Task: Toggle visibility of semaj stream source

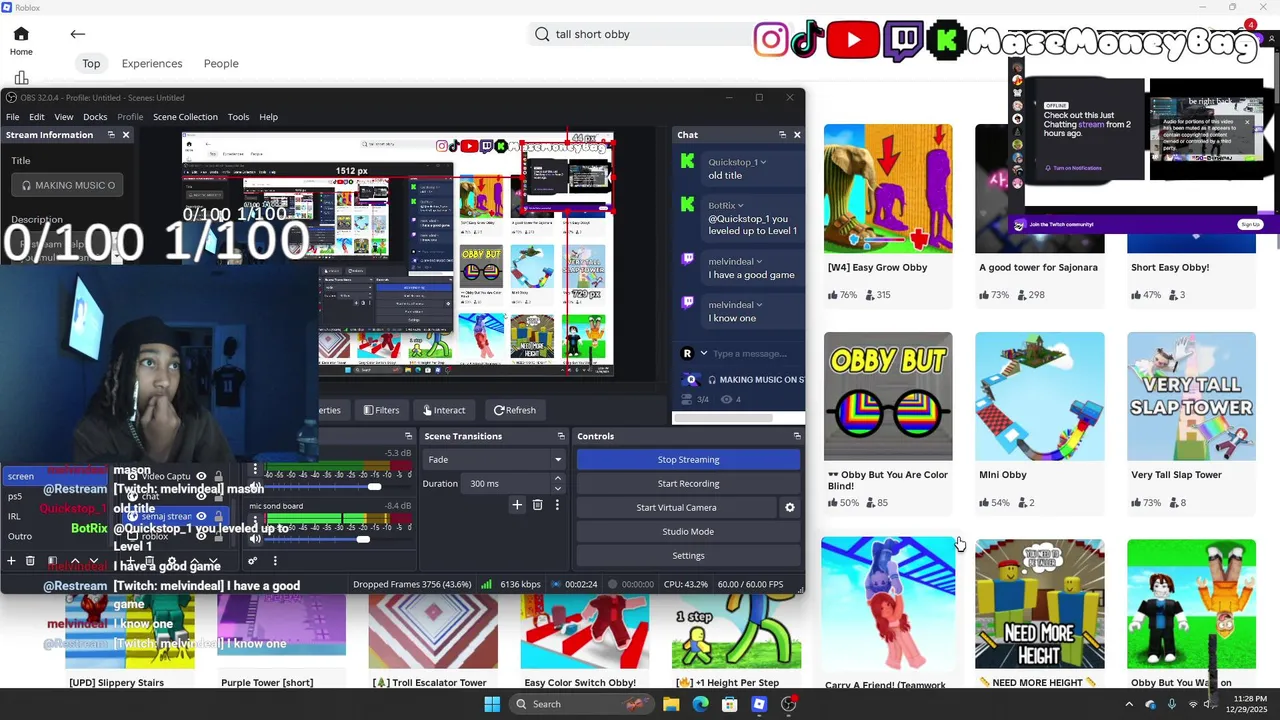Action: 201,516
